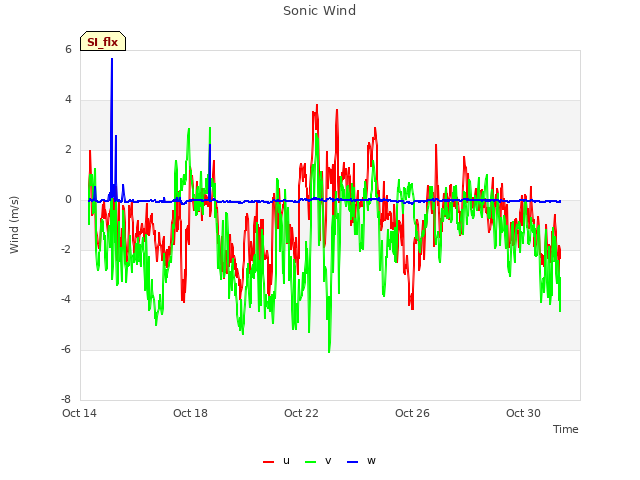Click the SI_flx annotation label

click(x=103, y=41)
